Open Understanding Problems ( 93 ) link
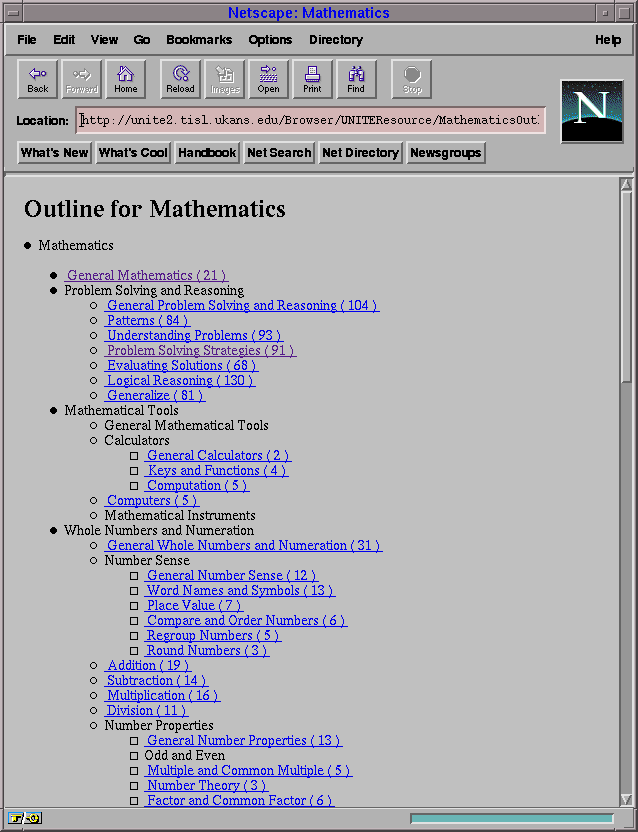This screenshot has height=832, width=638. coord(194,335)
